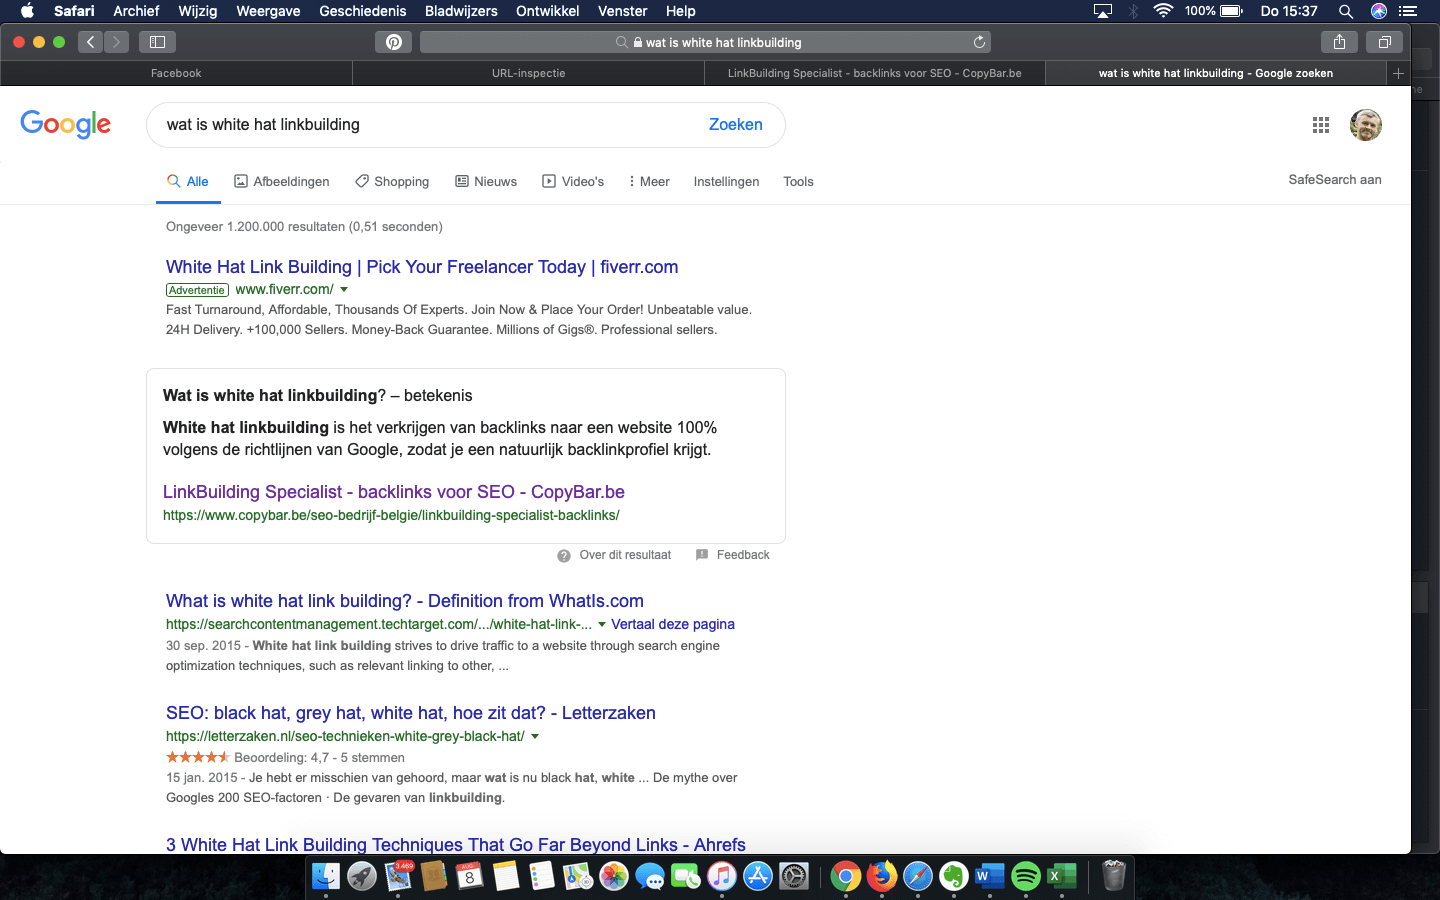This screenshot has height=900, width=1440.
Task: Open the Bladwijzers menu
Action: pyautogui.click(x=461, y=11)
